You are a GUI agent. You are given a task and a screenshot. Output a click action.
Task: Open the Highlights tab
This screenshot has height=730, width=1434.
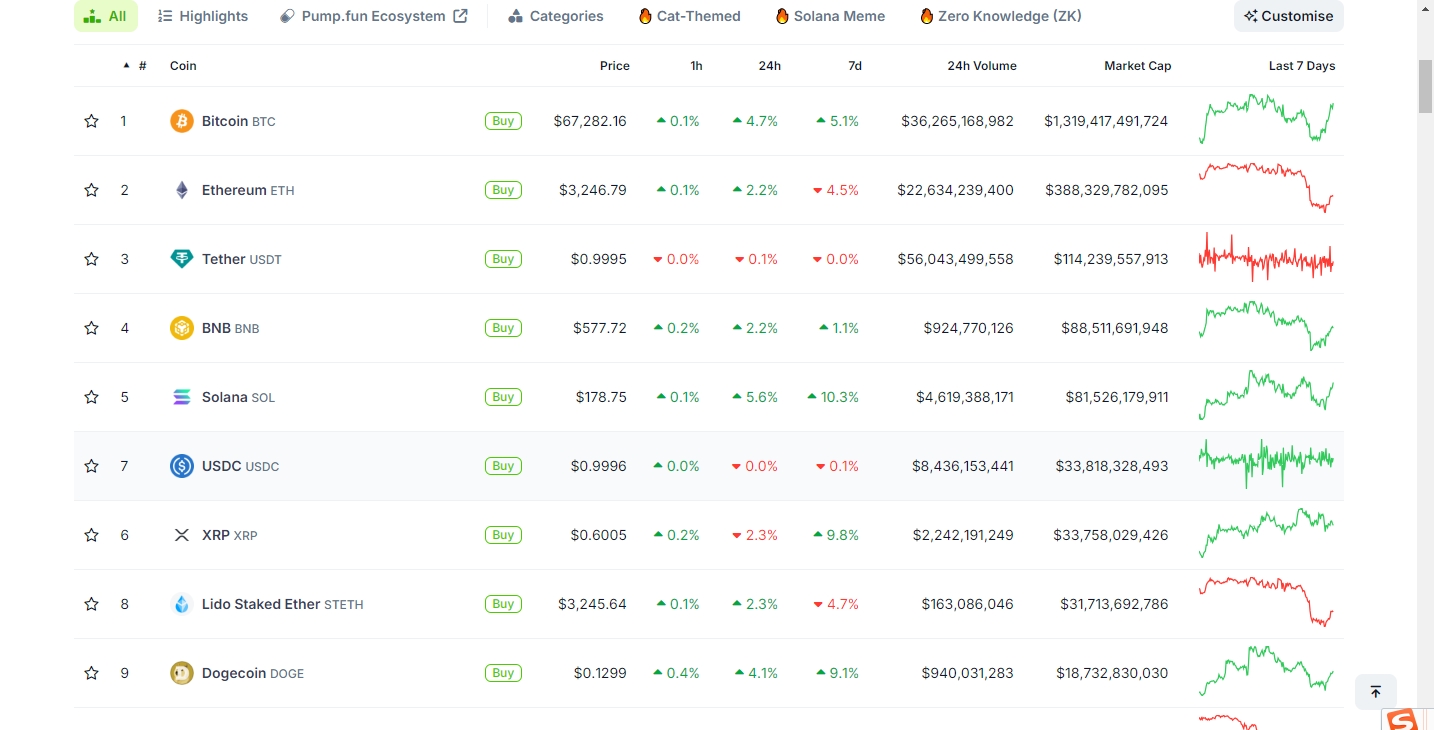point(203,16)
